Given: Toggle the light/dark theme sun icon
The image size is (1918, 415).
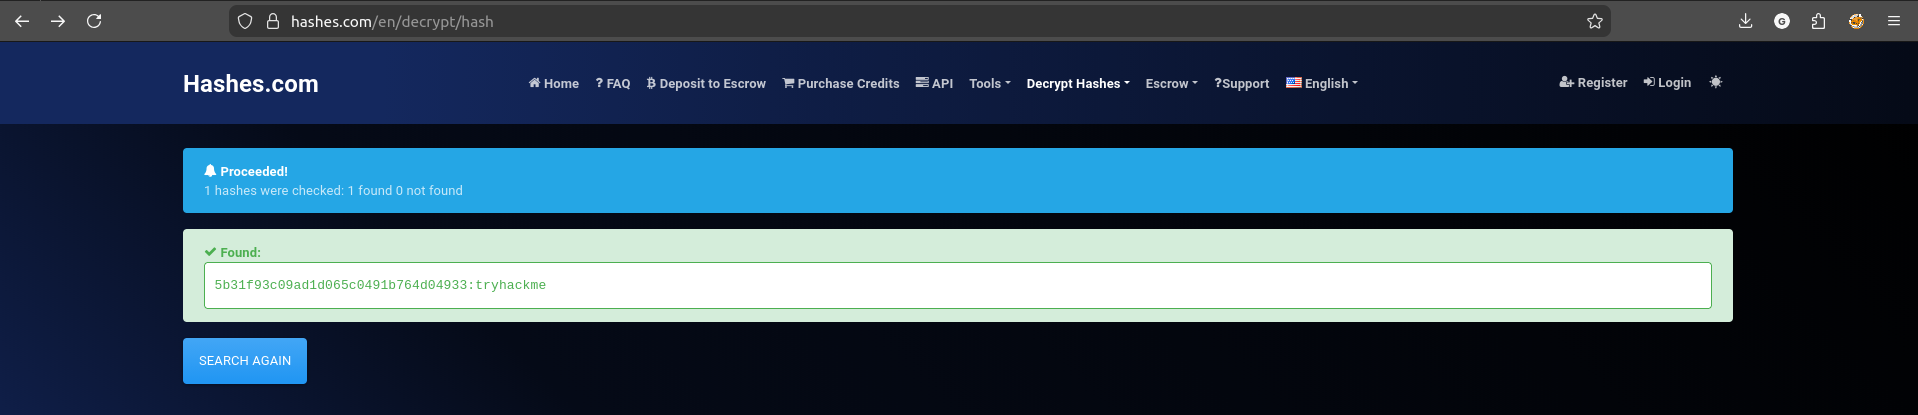Looking at the screenshot, I should click(1715, 82).
